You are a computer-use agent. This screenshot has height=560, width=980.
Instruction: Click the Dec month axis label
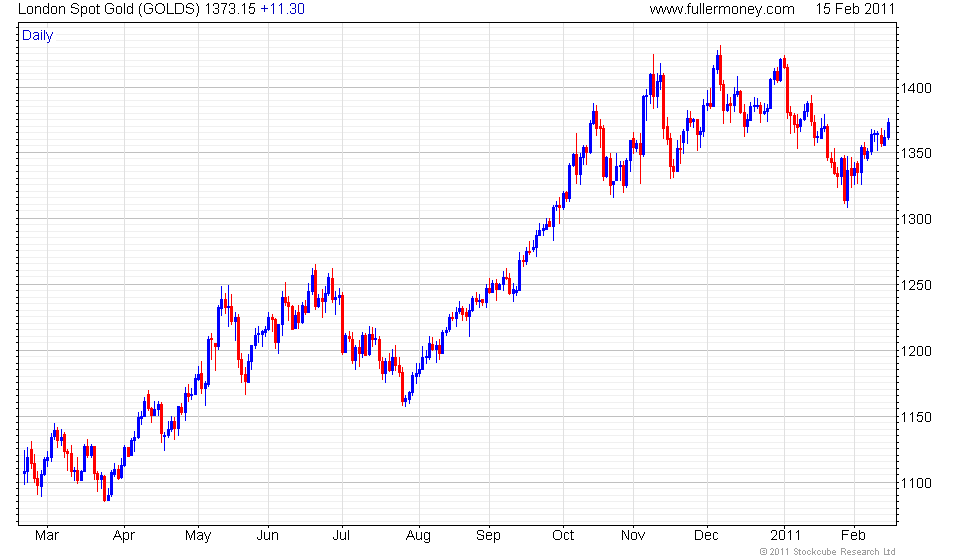pos(706,536)
